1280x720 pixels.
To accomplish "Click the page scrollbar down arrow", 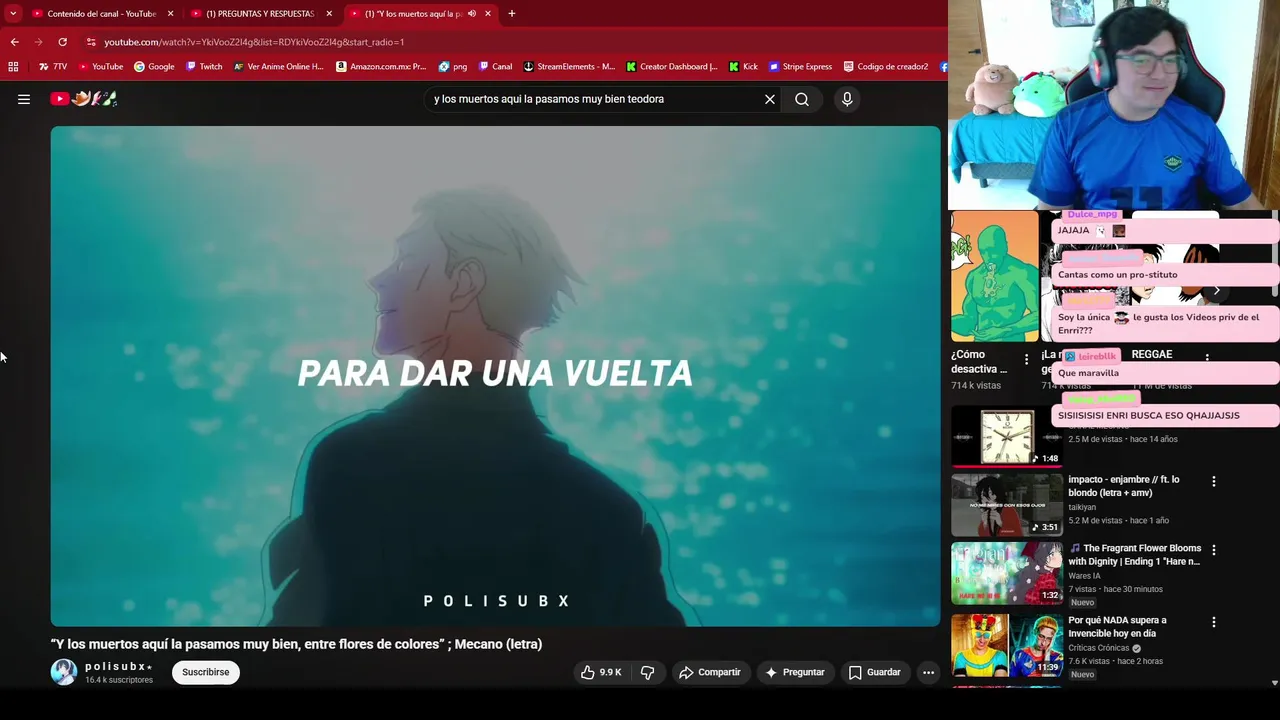I will (x=1274, y=683).
